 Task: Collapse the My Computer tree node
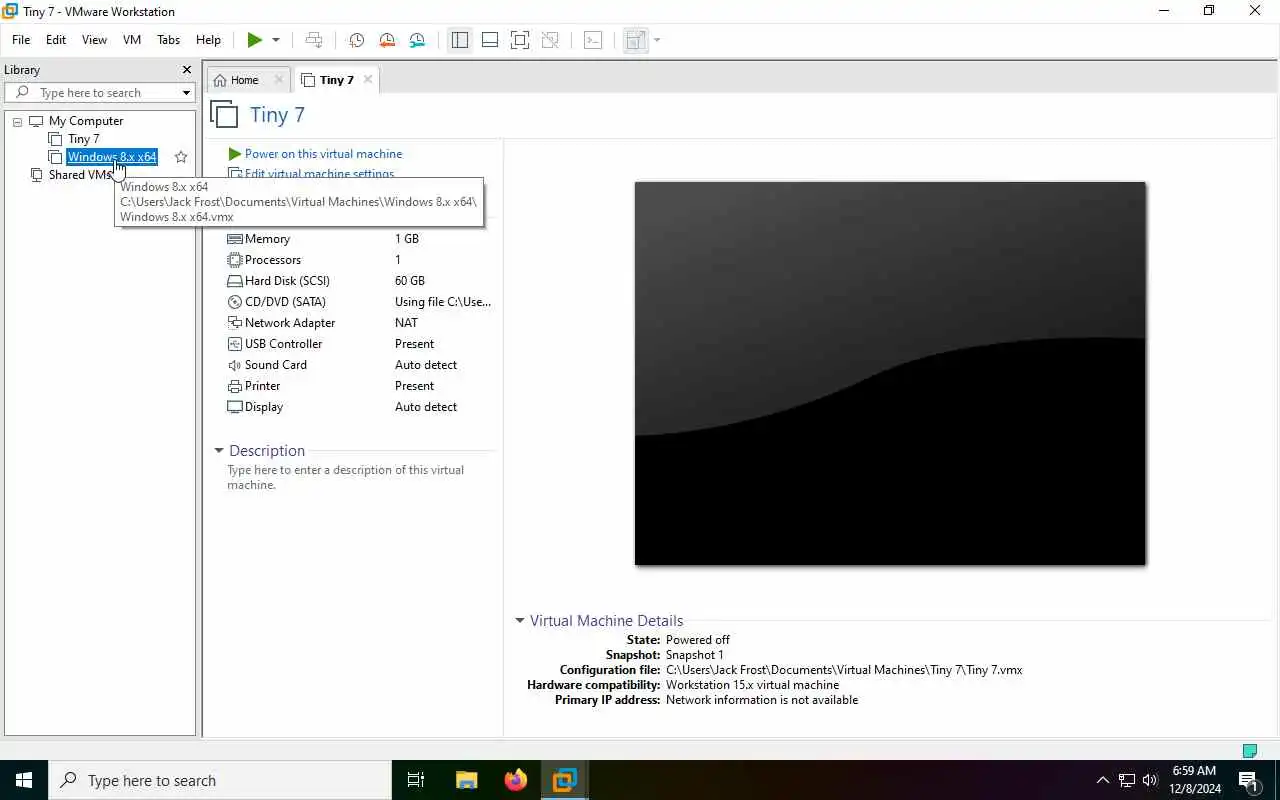[x=17, y=121]
